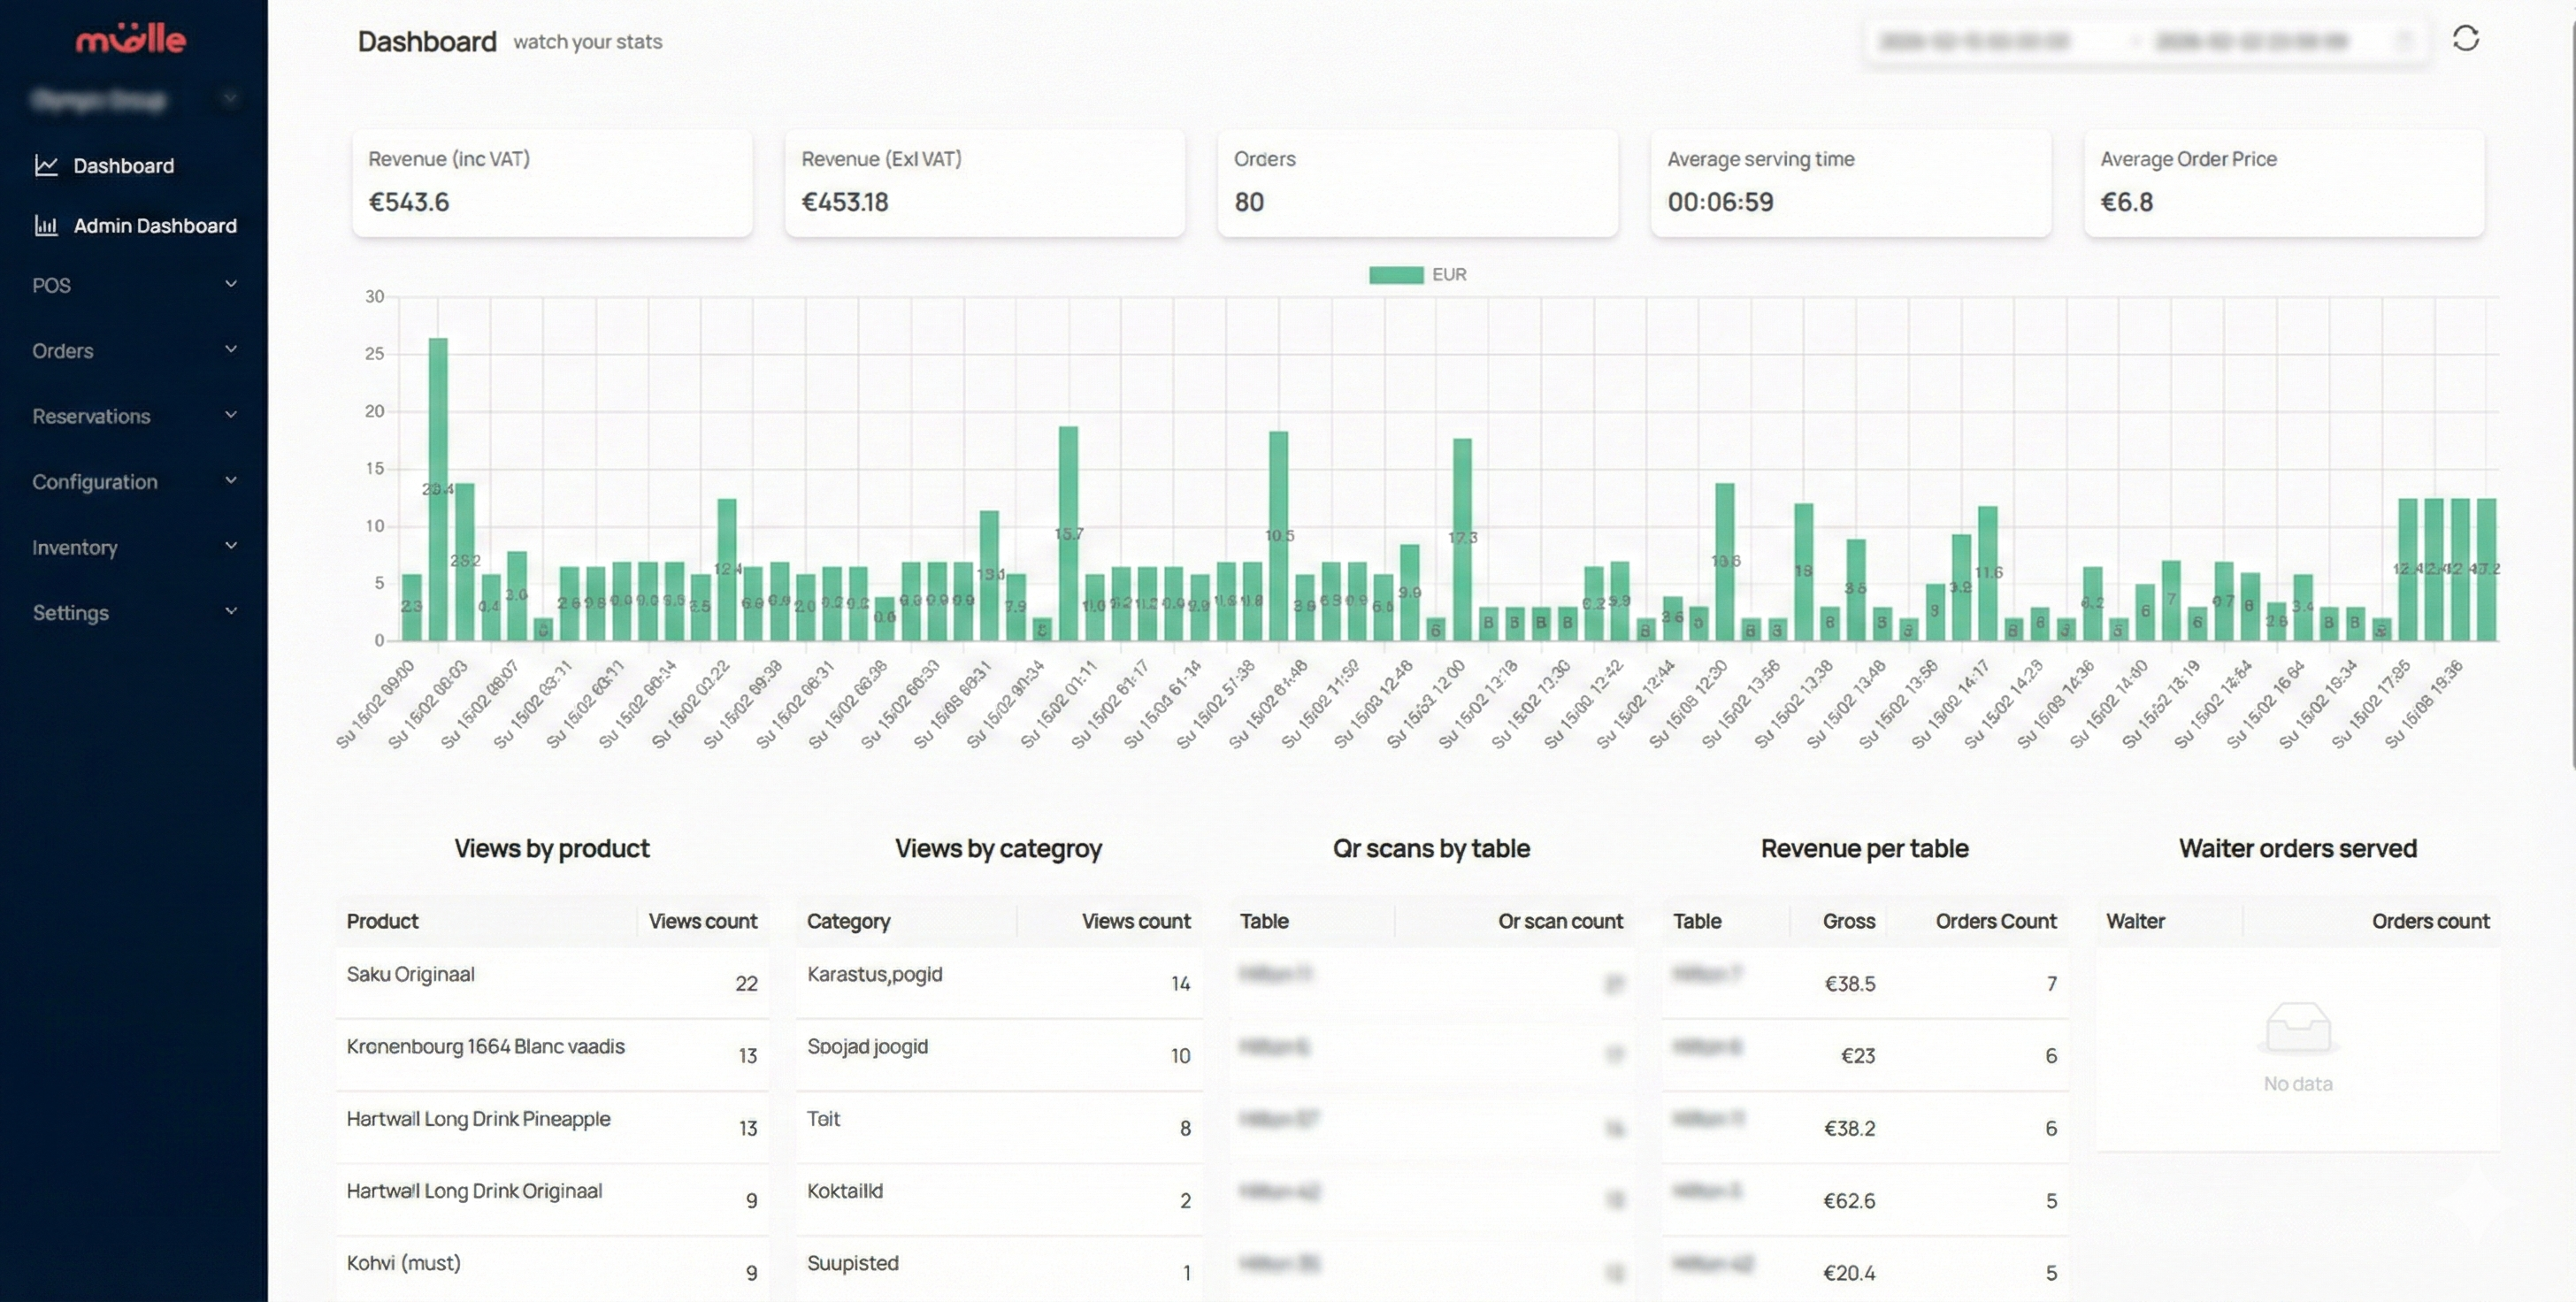The height and width of the screenshot is (1302, 2576).
Task: Click the mülle logo
Action: coord(131,39)
